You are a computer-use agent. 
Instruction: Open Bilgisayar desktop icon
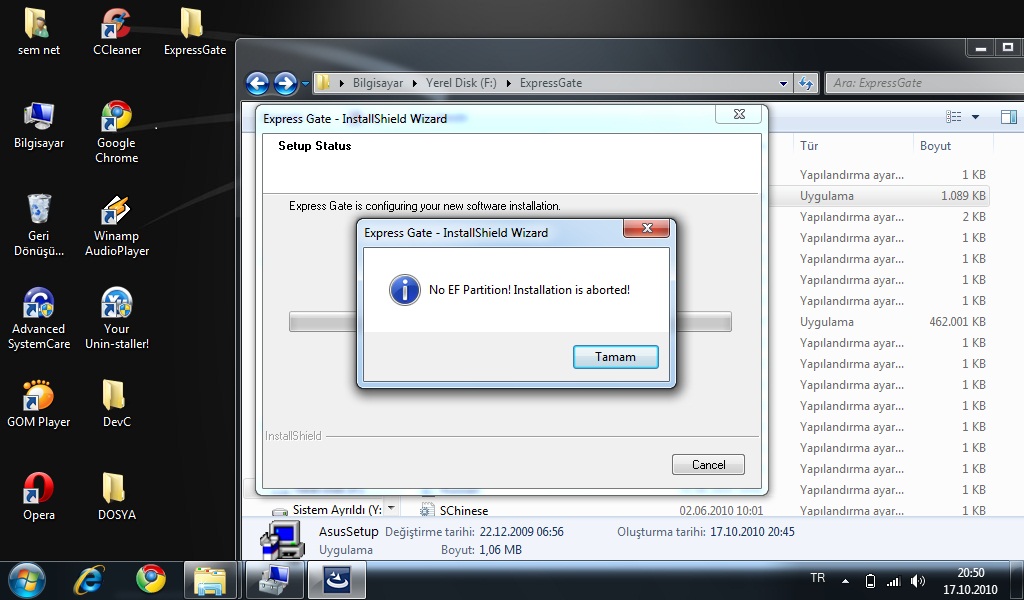(39, 125)
